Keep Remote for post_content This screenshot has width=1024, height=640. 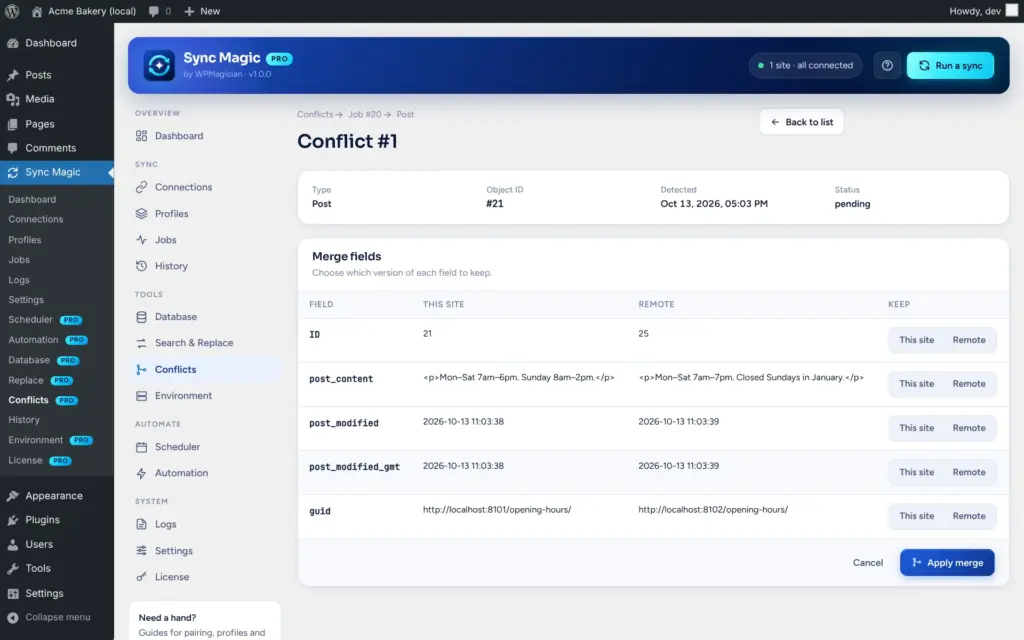[968, 383]
